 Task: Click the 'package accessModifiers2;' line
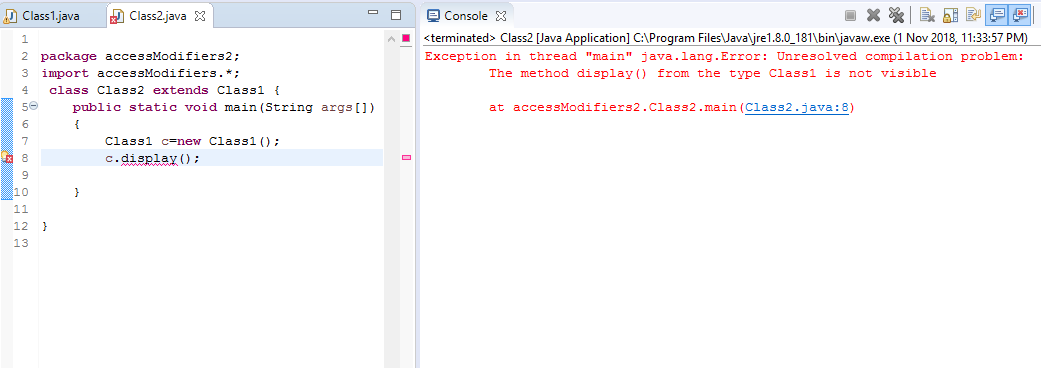[x=139, y=56]
